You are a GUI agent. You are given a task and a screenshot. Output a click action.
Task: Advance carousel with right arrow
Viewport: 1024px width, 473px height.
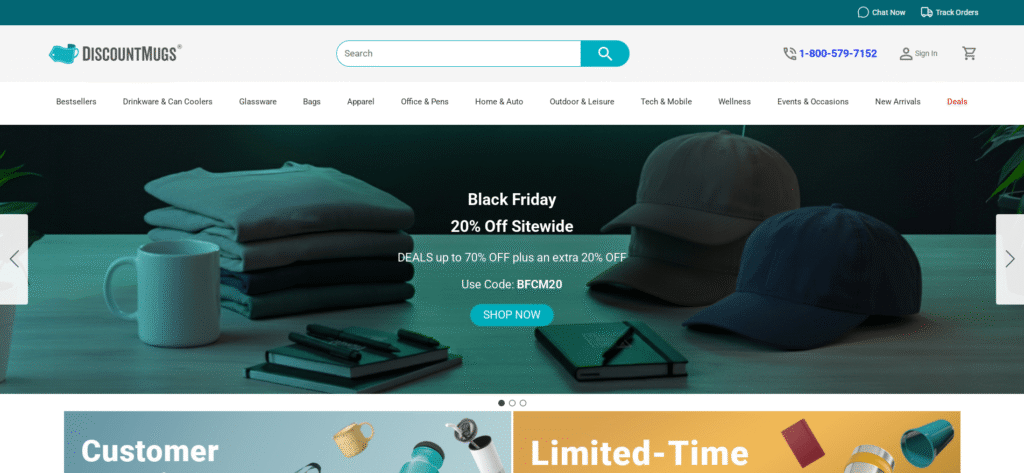coord(1010,259)
